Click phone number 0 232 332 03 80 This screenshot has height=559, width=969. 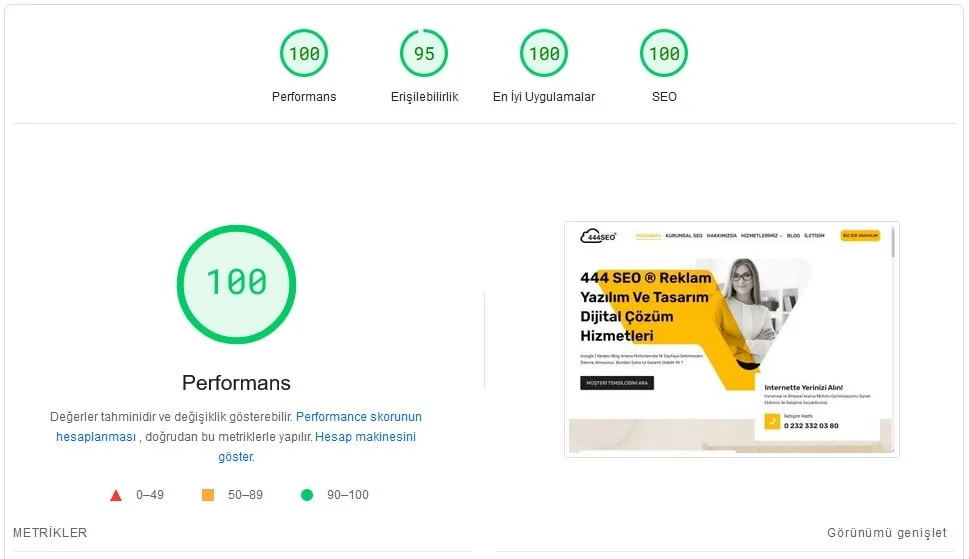(x=811, y=426)
